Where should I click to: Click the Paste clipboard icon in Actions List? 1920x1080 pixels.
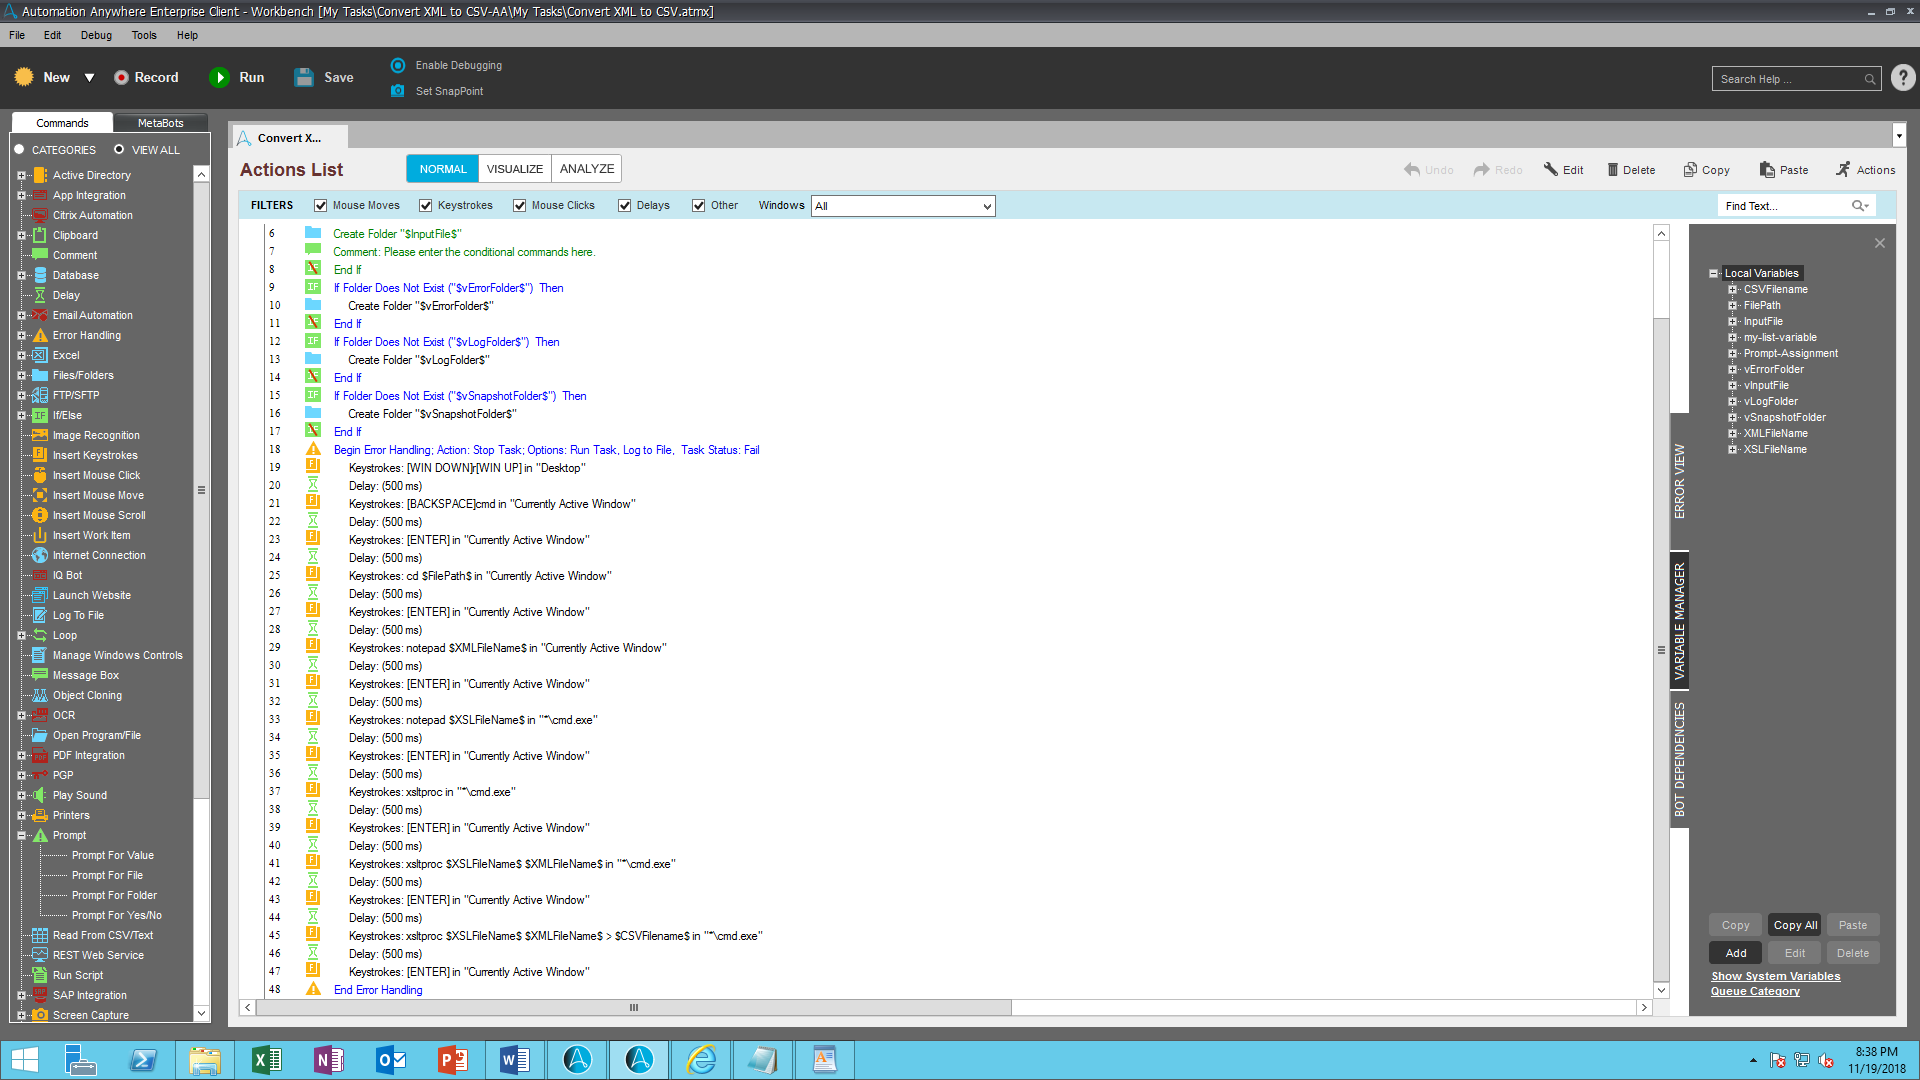click(1767, 170)
